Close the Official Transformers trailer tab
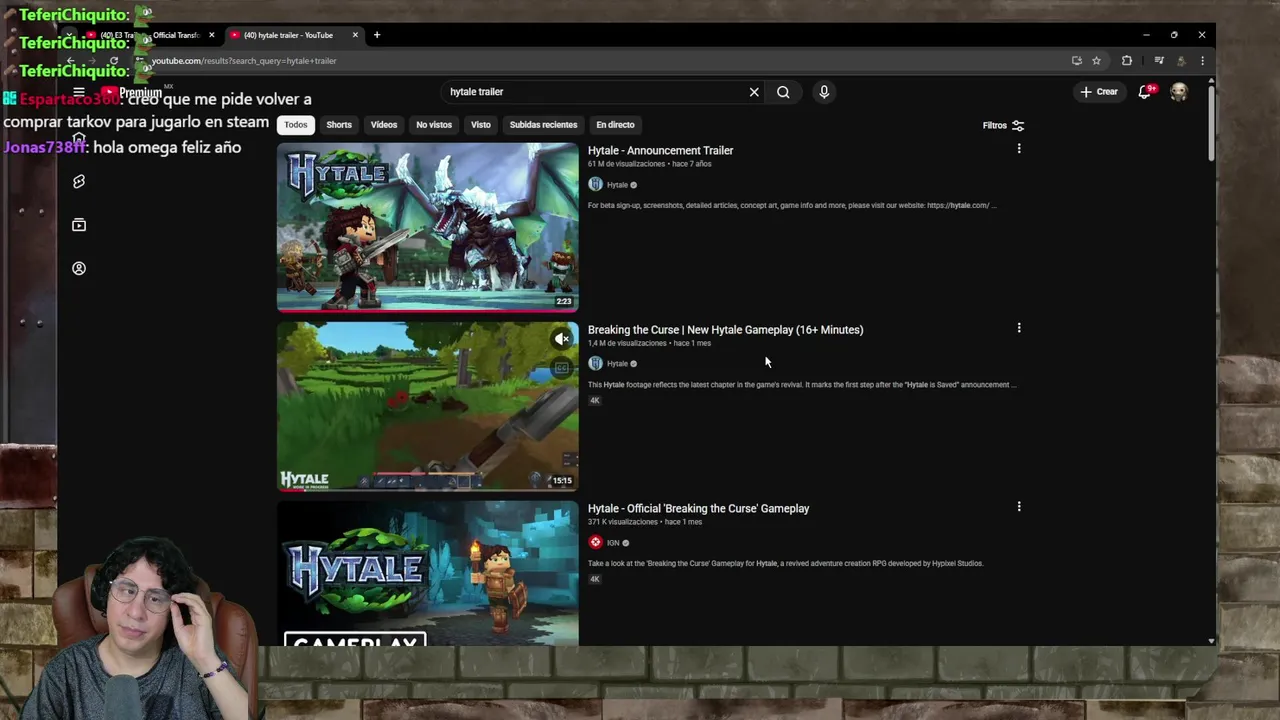 [x=211, y=35]
